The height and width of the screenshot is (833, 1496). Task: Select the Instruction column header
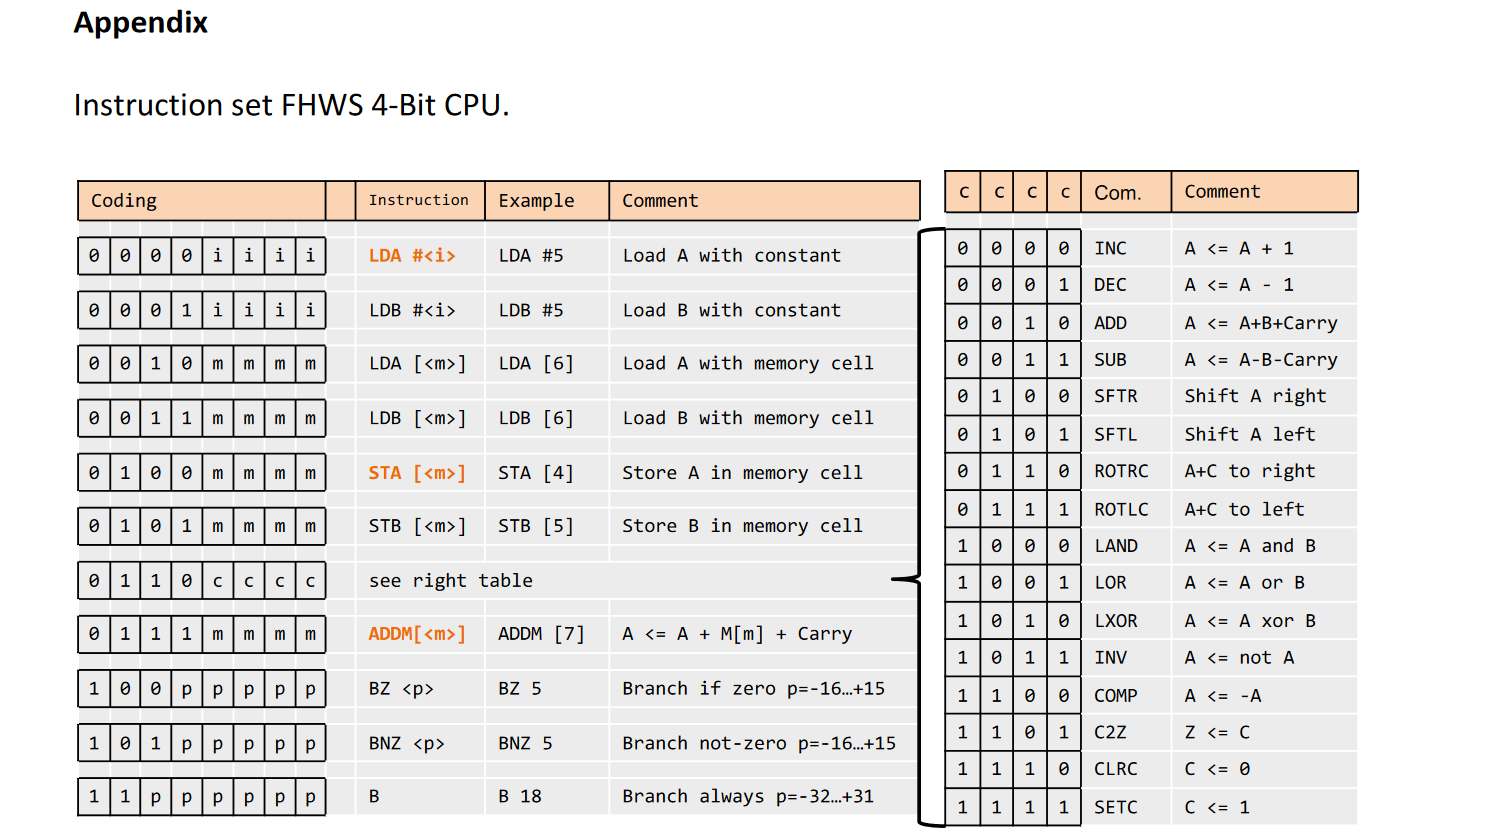click(x=418, y=200)
